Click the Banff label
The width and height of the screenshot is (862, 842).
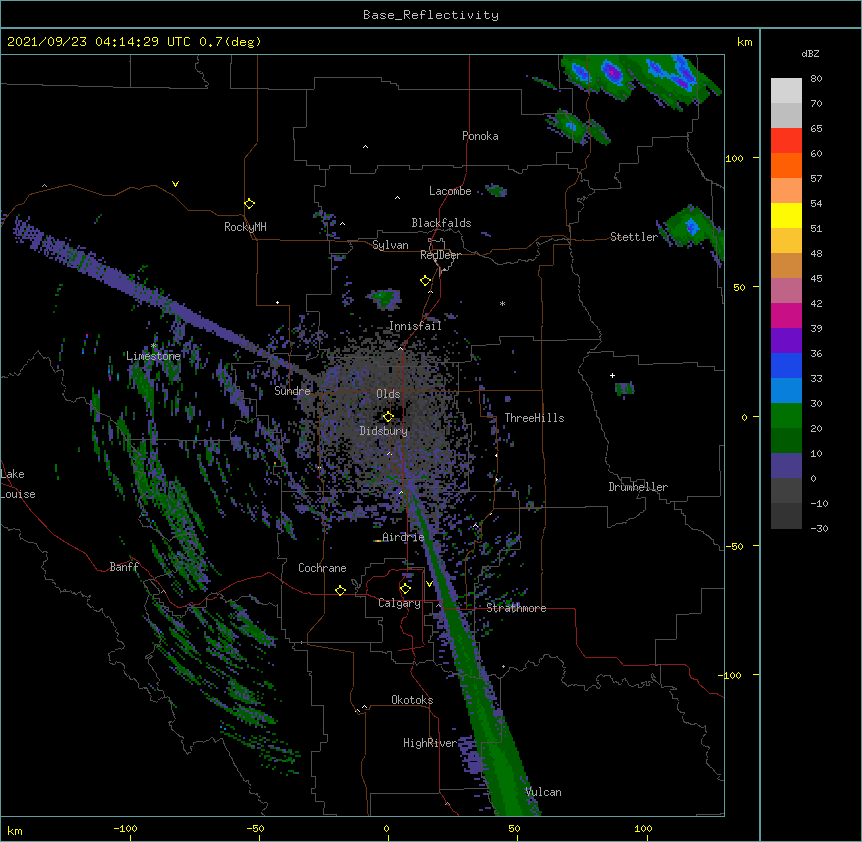tap(124, 567)
